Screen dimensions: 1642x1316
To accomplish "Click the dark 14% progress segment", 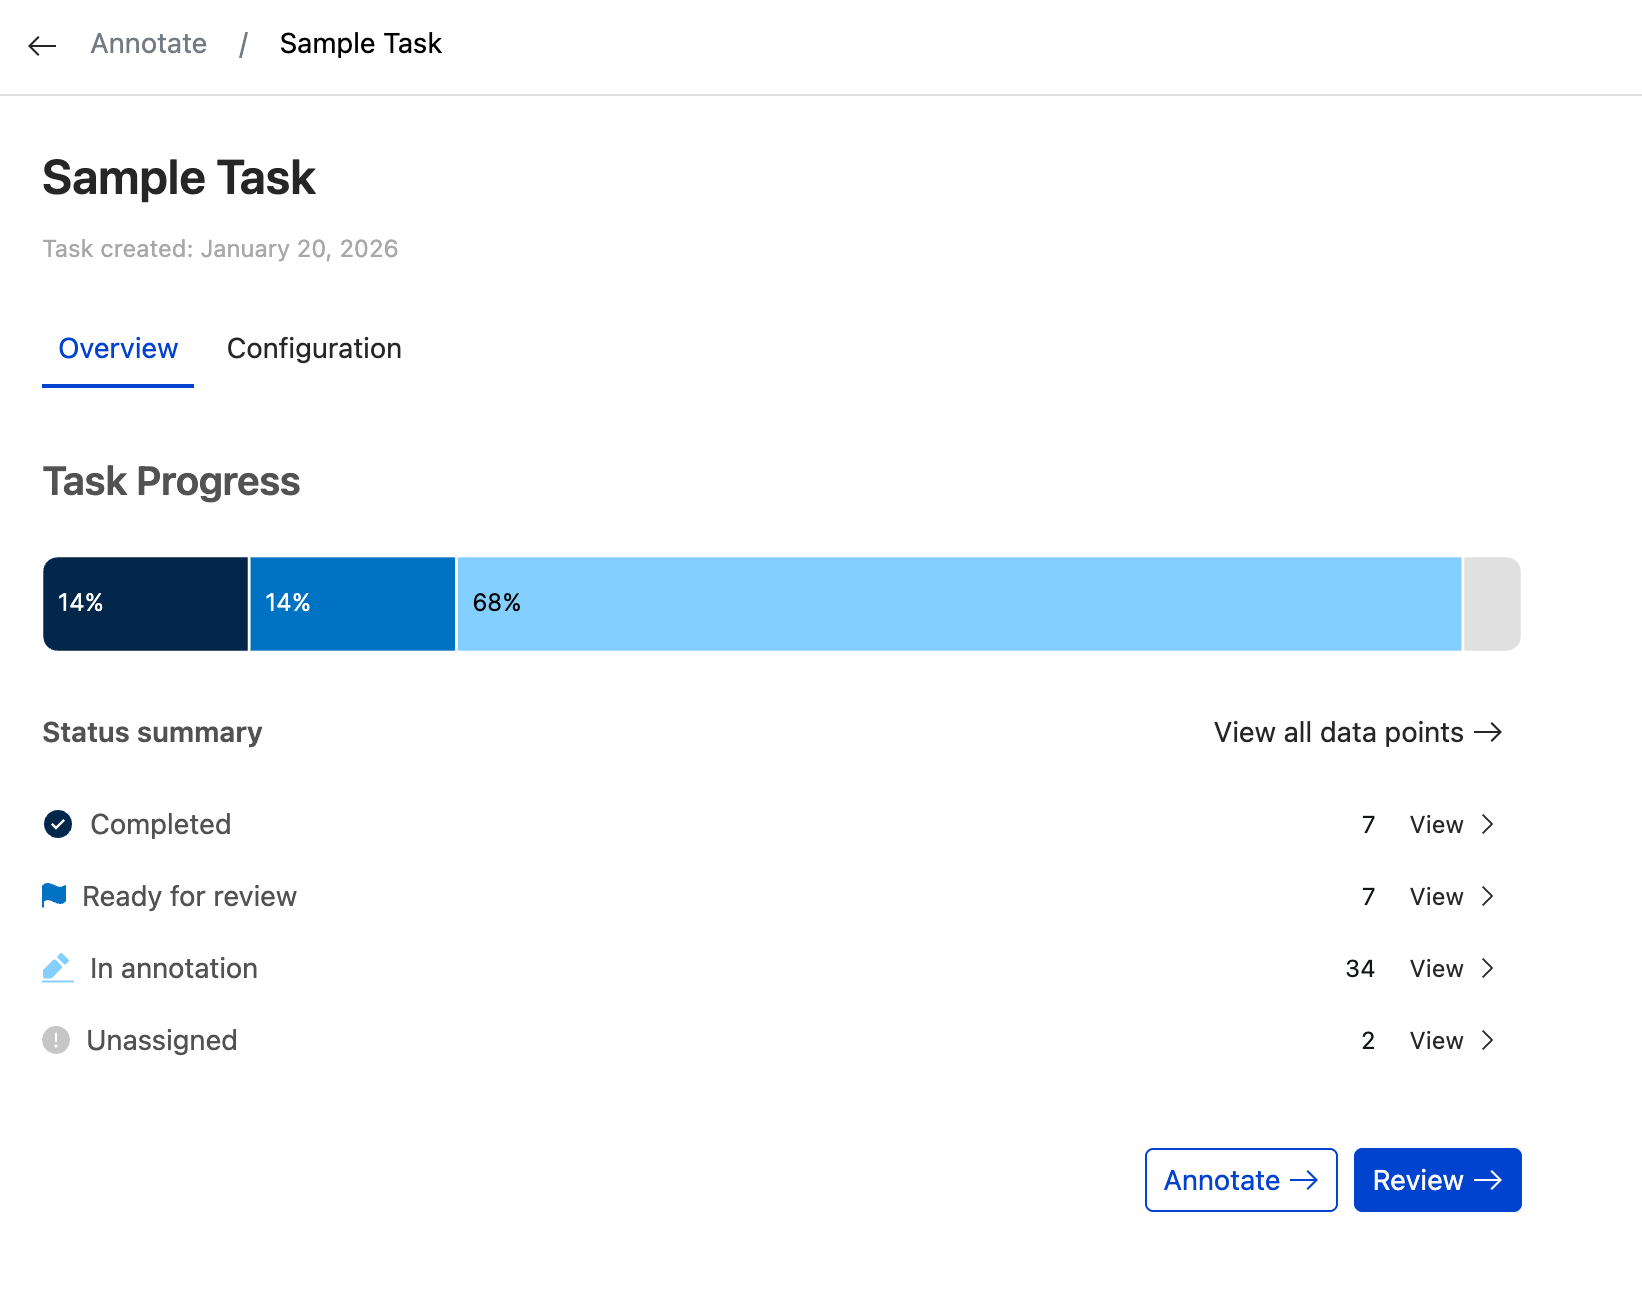I will click(x=145, y=603).
